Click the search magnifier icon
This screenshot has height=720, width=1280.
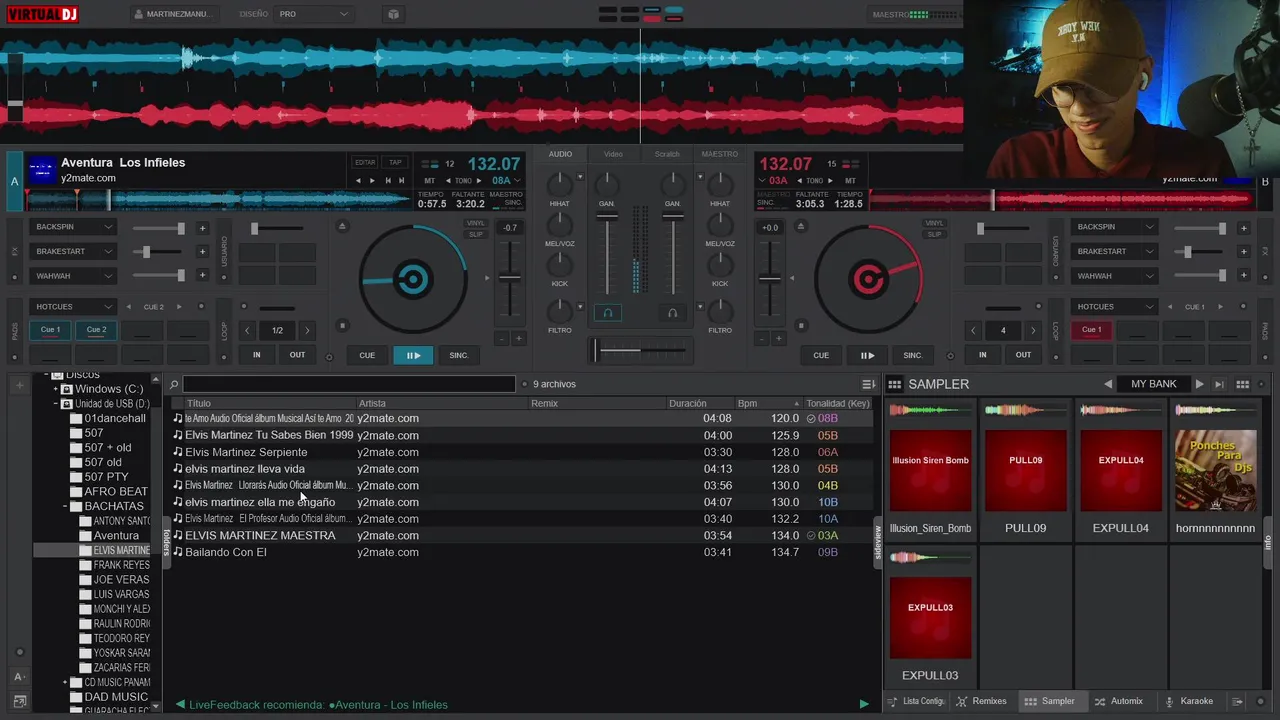click(x=174, y=384)
